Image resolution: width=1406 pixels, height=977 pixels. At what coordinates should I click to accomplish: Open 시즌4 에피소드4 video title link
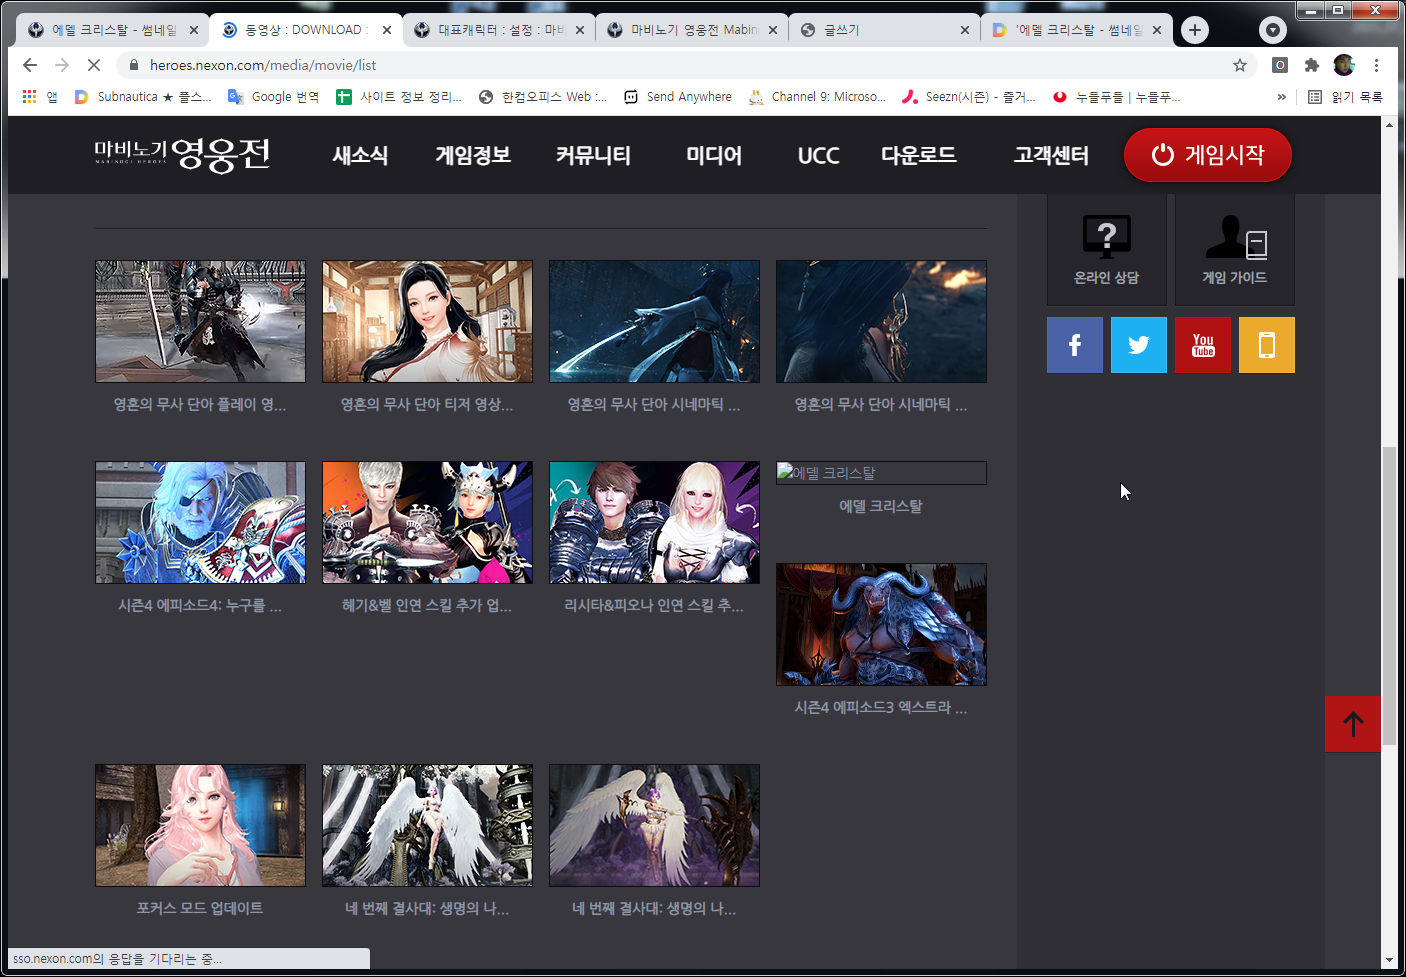[x=200, y=606]
